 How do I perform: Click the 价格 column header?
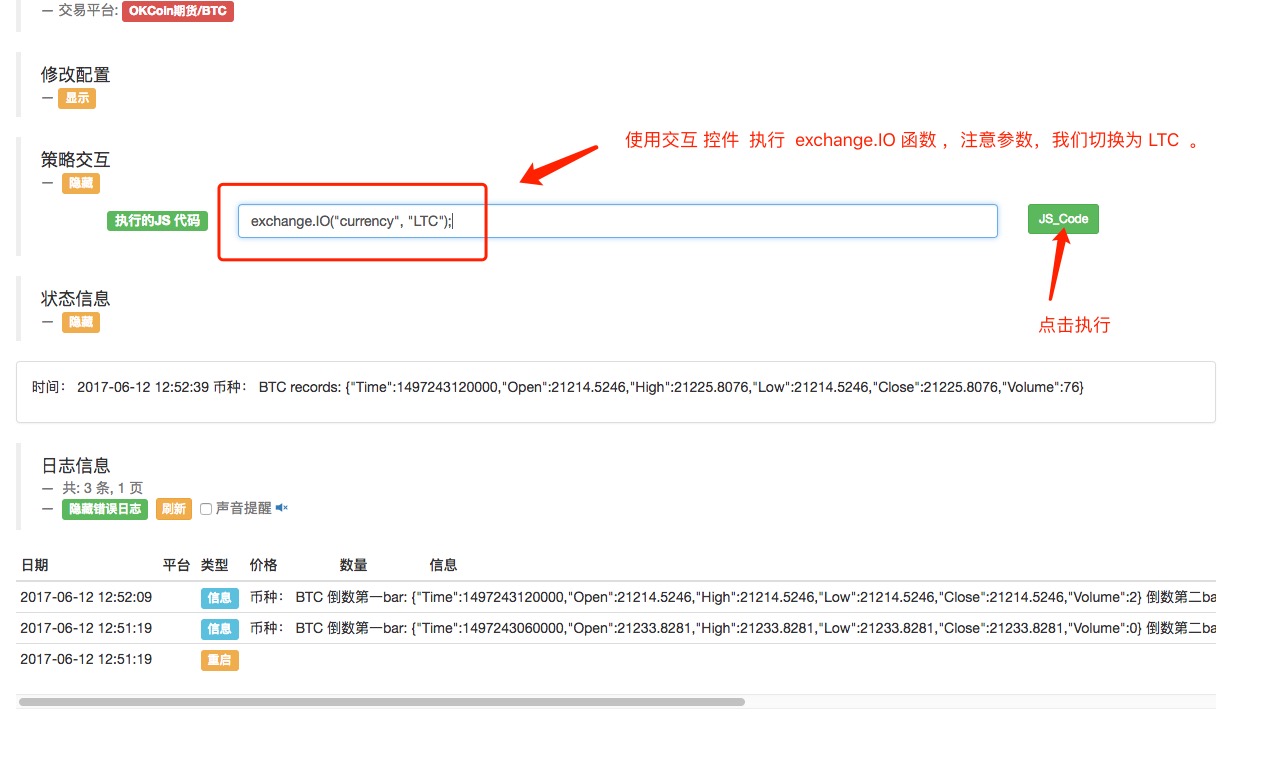coord(264,565)
